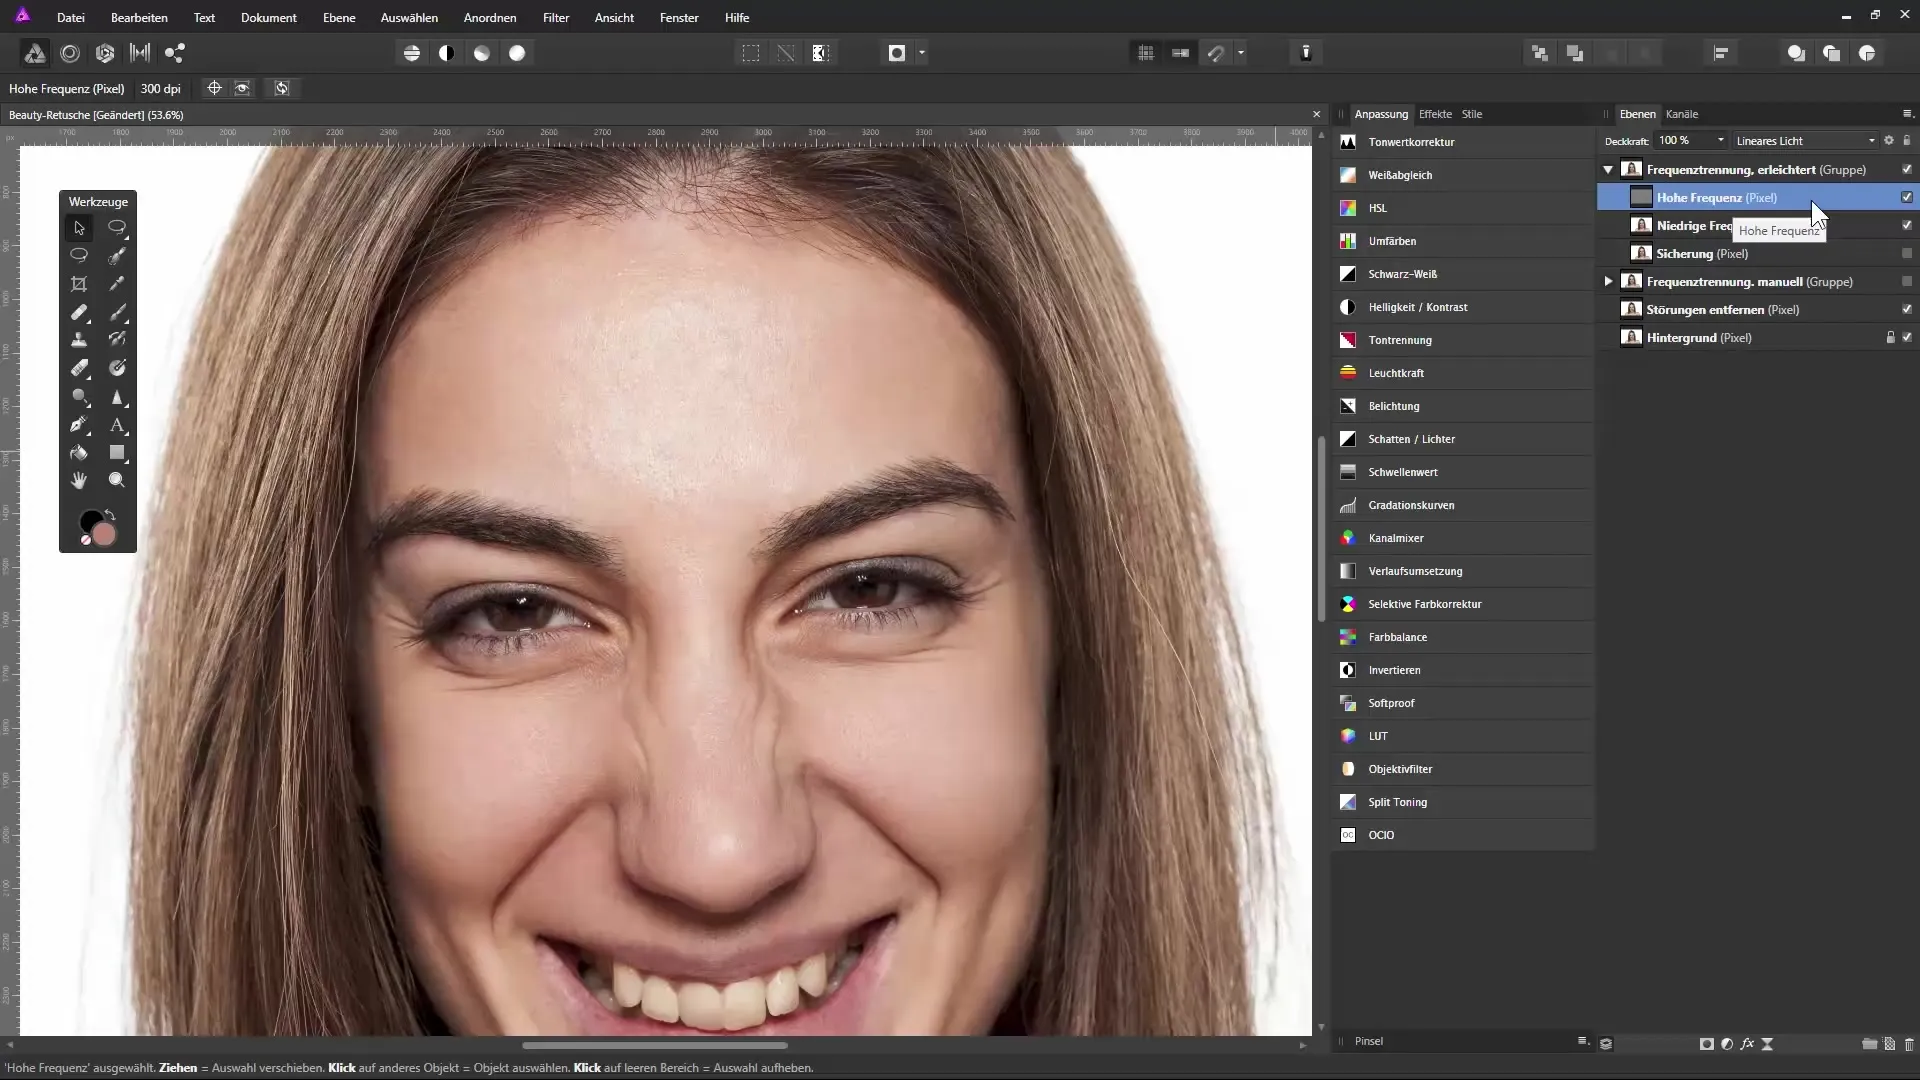The width and height of the screenshot is (1920, 1080).
Task: Open the Datei menu
Action: (71, 18)
